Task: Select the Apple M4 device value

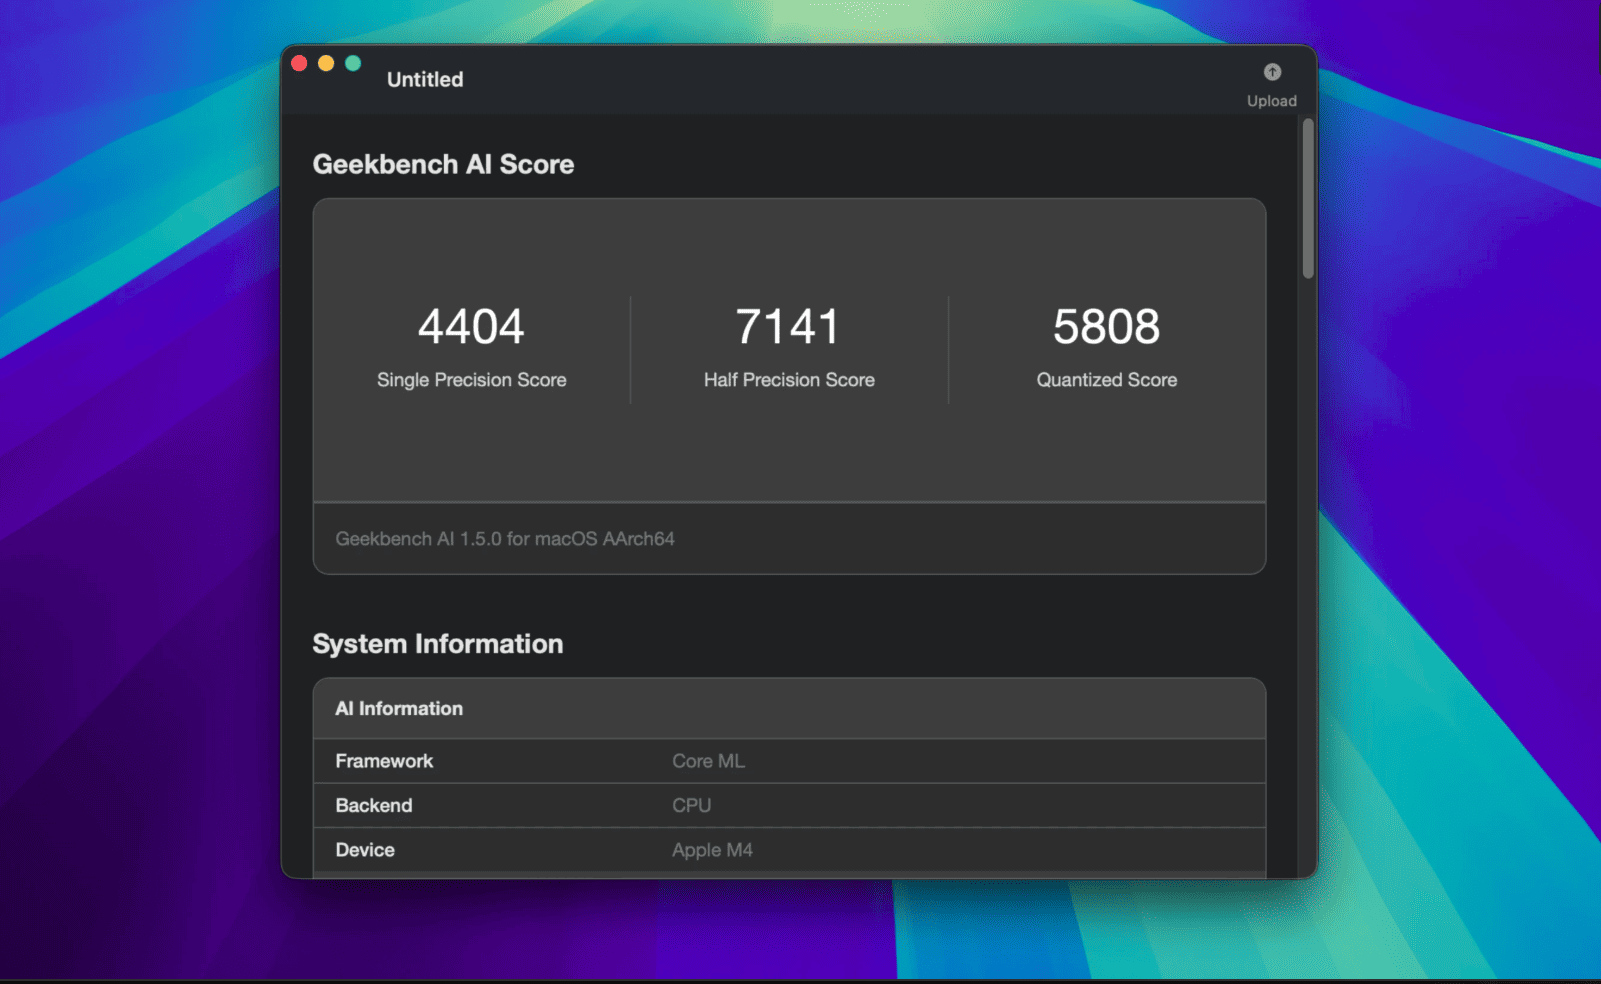Action: 712,850
